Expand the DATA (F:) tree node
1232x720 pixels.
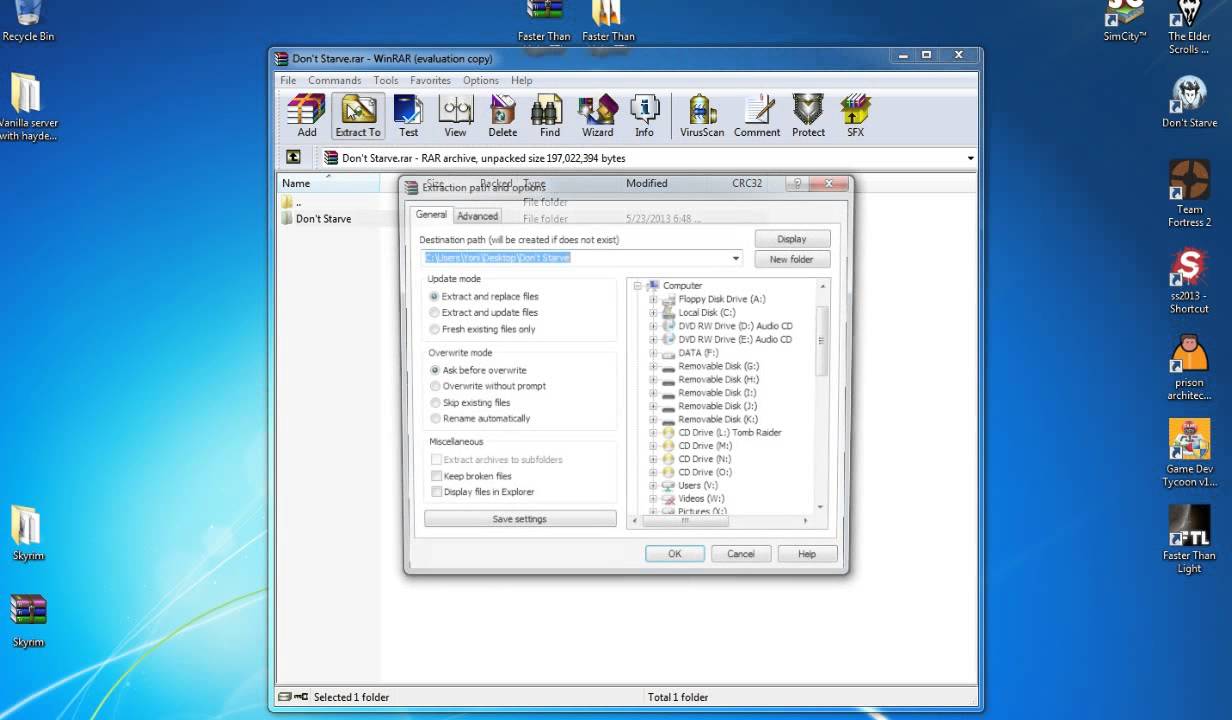click(653, 352)
